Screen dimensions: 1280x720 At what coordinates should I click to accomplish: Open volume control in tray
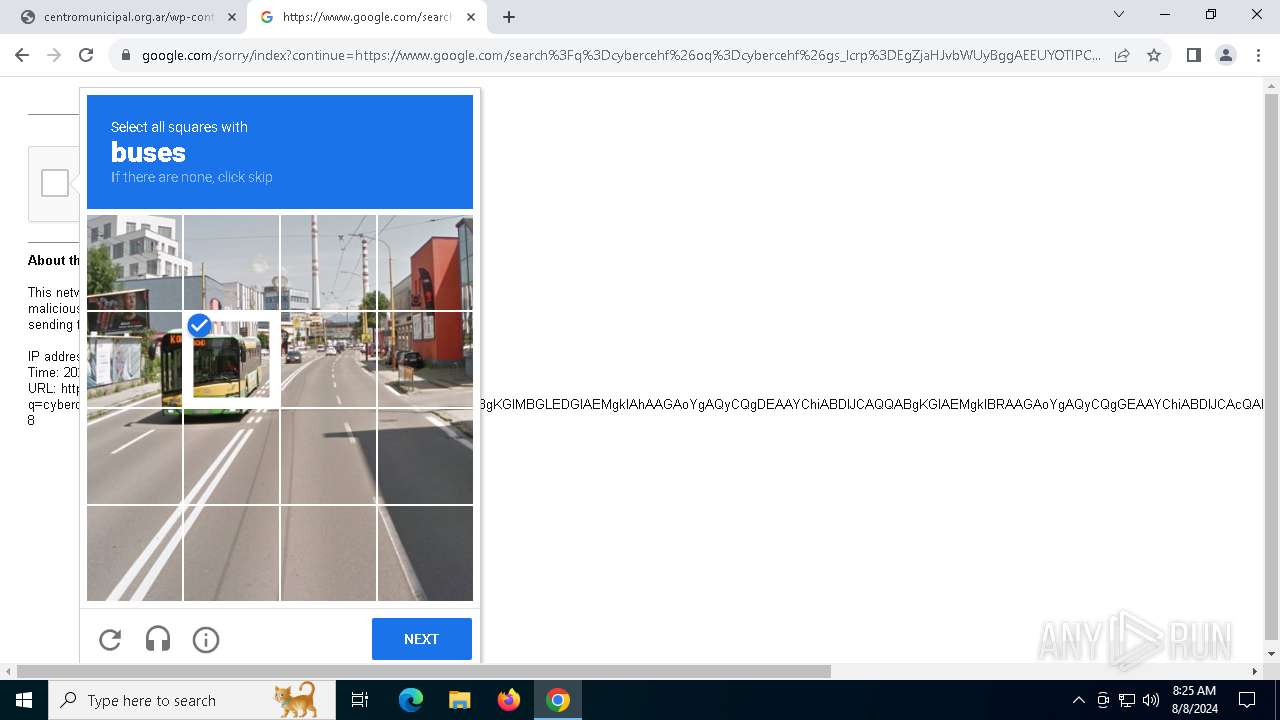[x=1151, y=700]
